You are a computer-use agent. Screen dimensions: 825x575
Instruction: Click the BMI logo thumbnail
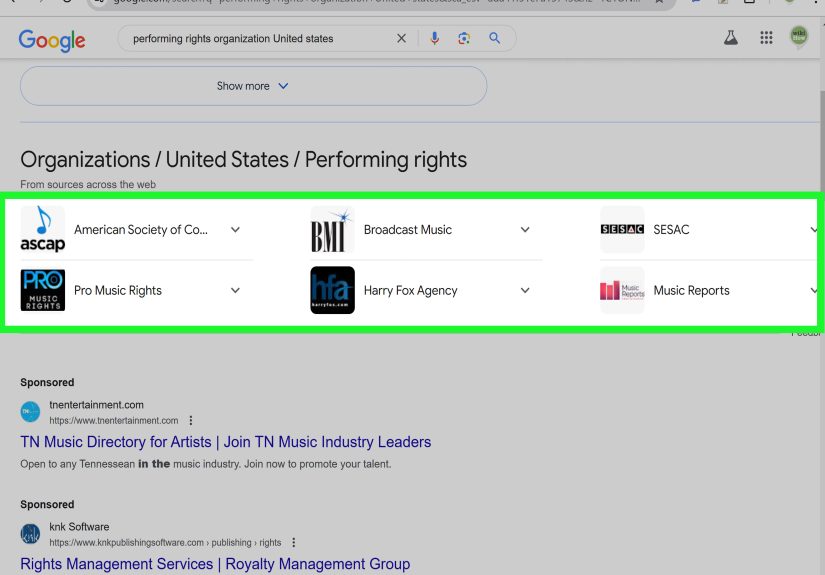(x=332, y=229)
